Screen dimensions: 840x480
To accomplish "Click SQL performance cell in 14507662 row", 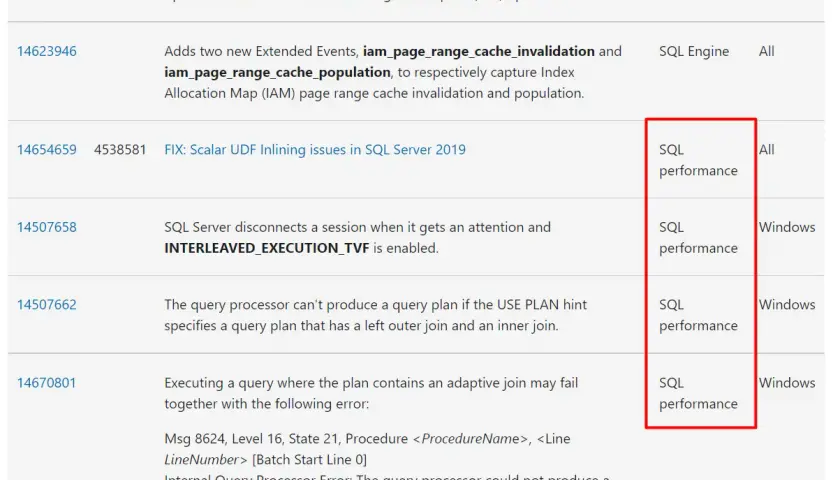I will pyautogui.click(x=698, y=316).
